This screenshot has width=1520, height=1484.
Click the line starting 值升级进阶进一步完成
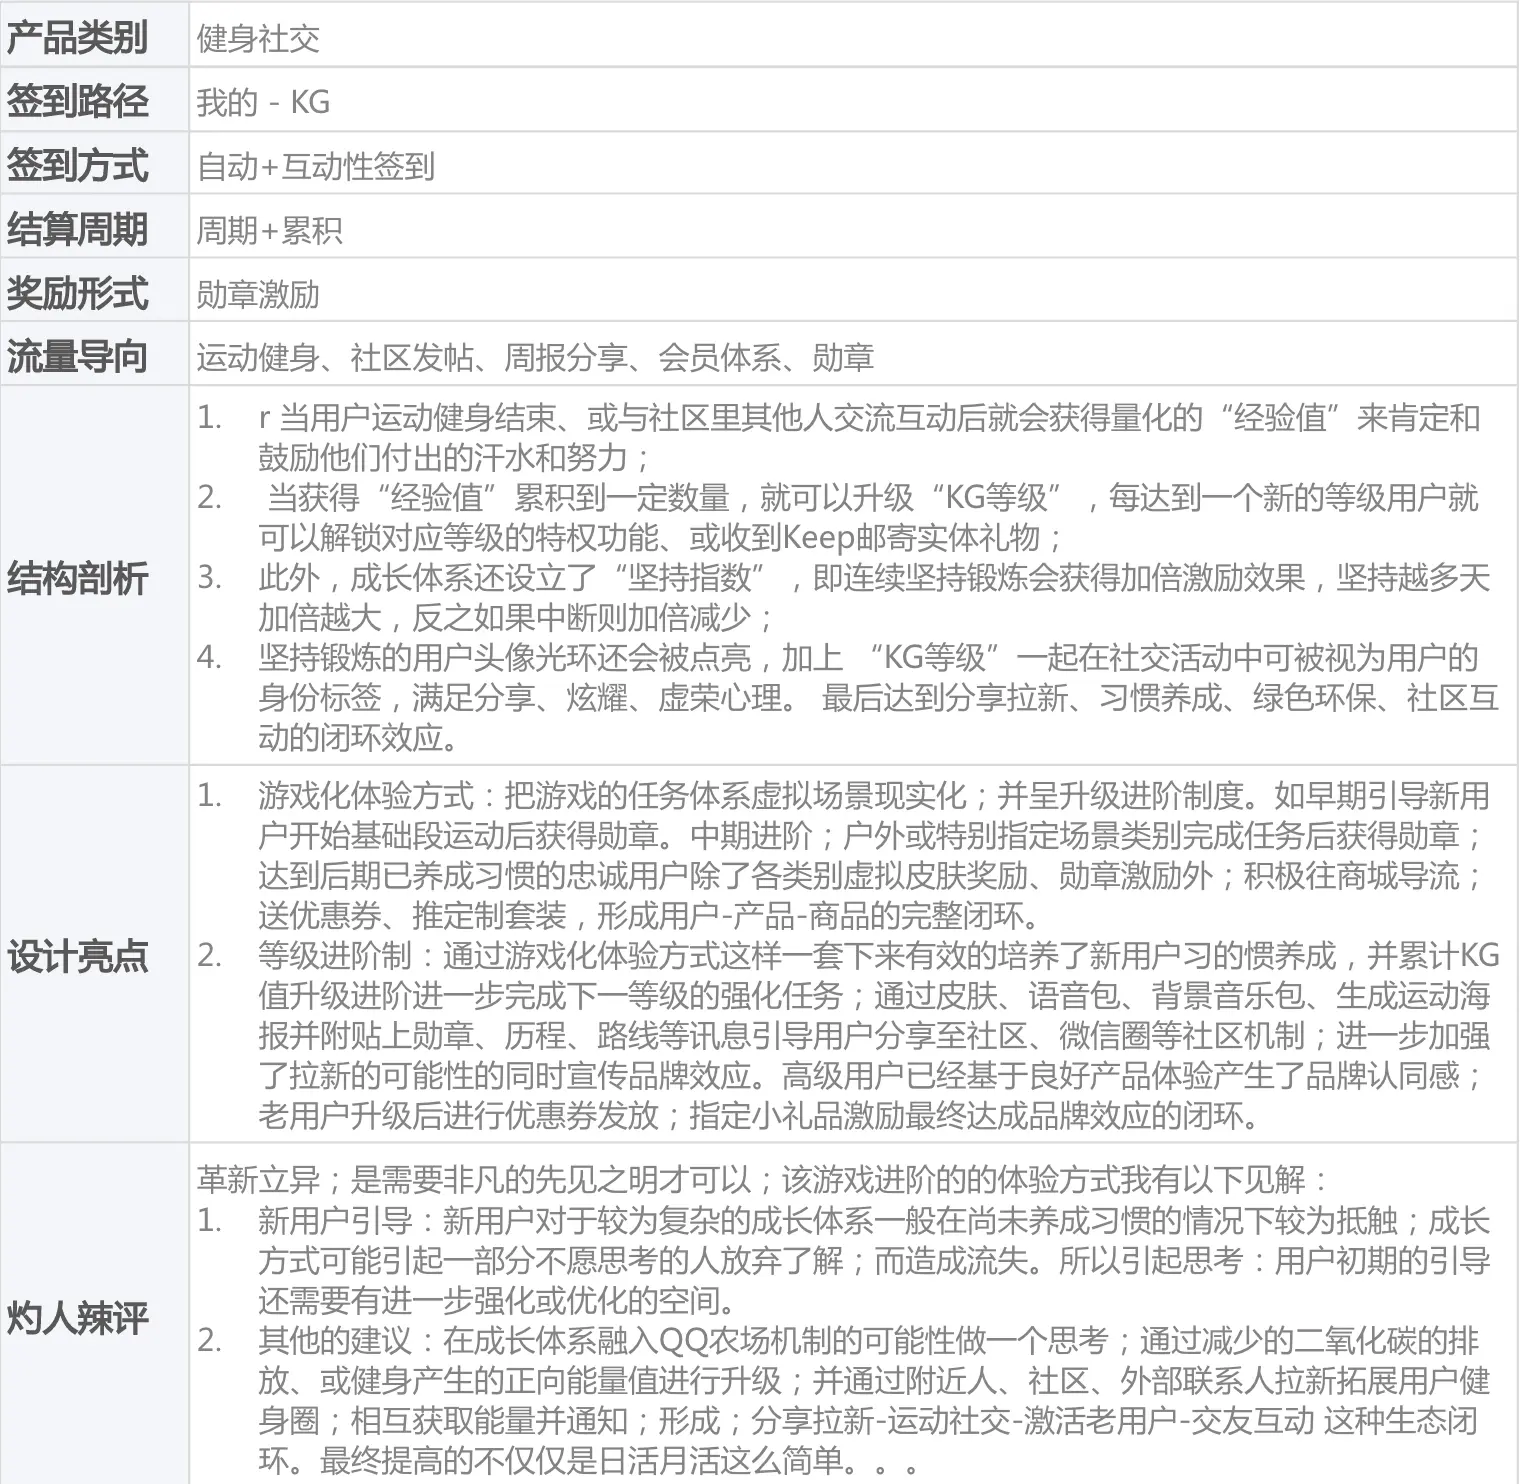[874, 996]
